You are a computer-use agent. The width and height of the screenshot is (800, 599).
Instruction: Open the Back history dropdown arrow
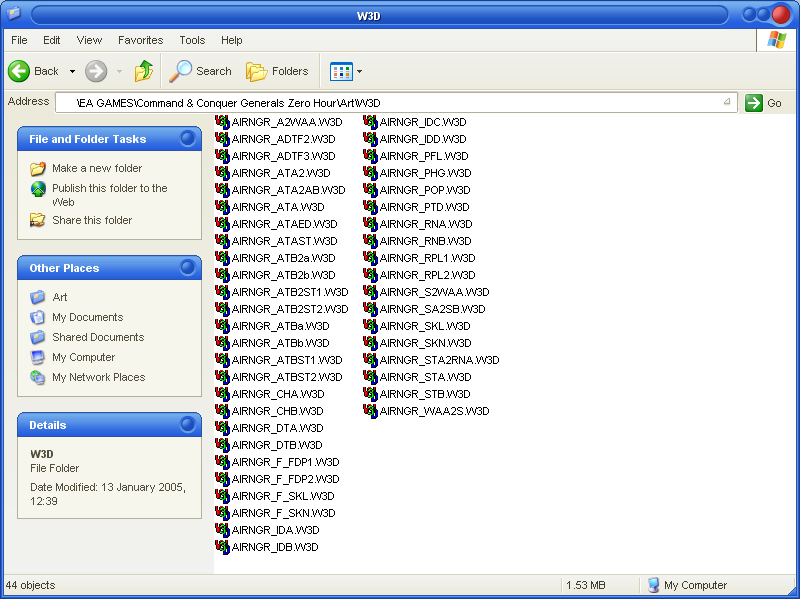pyautogui.click(x=72, y=71)
